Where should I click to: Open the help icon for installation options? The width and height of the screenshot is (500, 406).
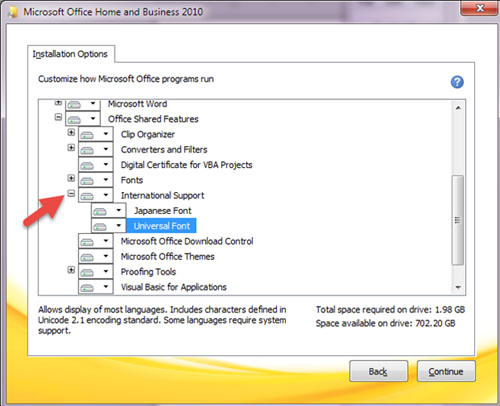457,82
